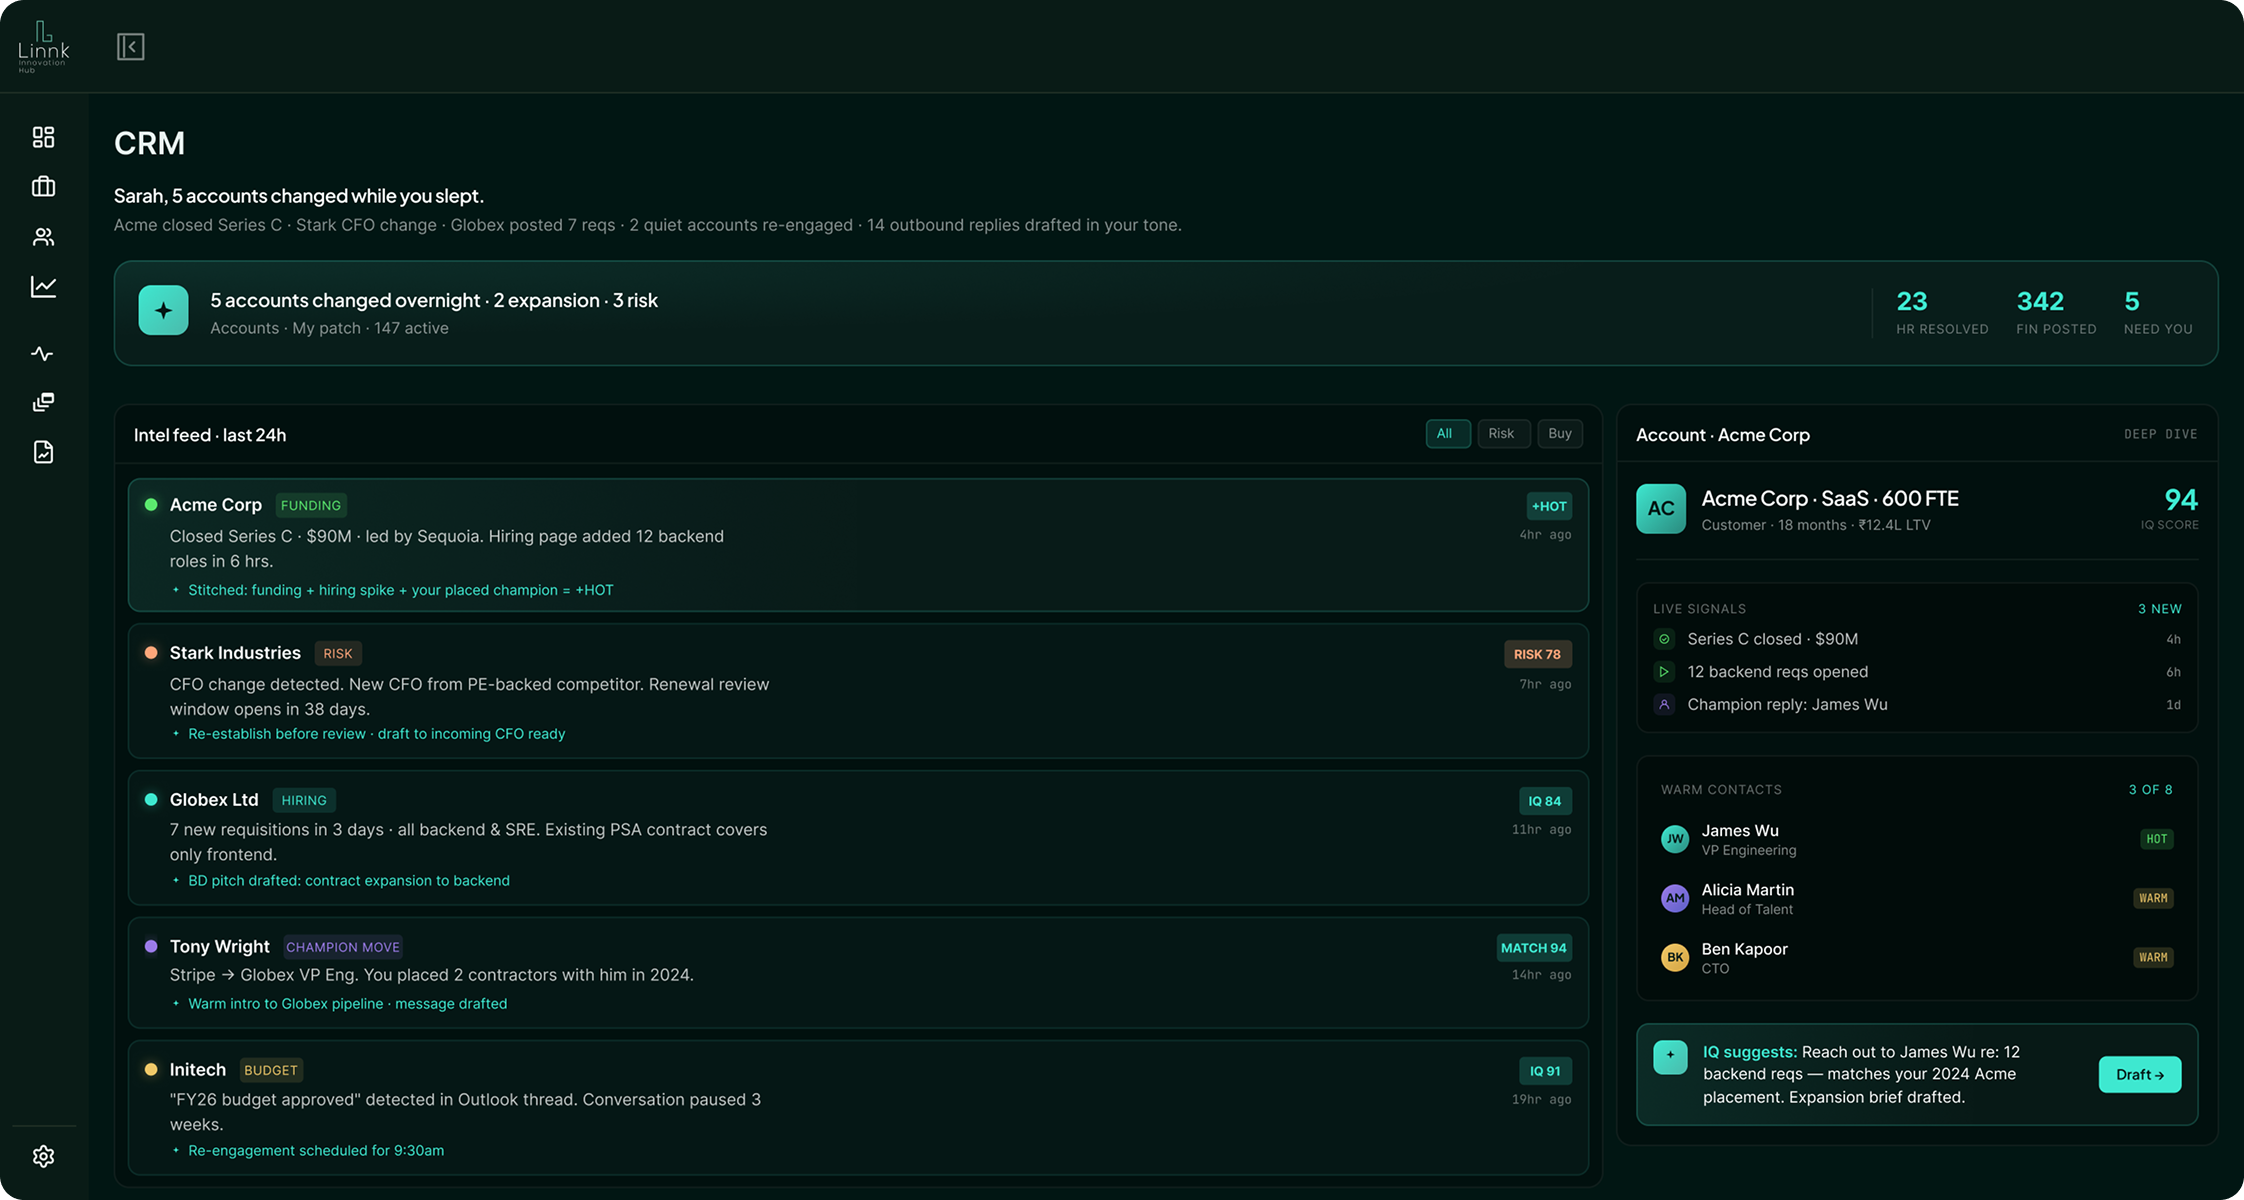Click the JW avatar for James Wu
2244x1200 pixels.
pyautogui.click(x=1675, y=839)
